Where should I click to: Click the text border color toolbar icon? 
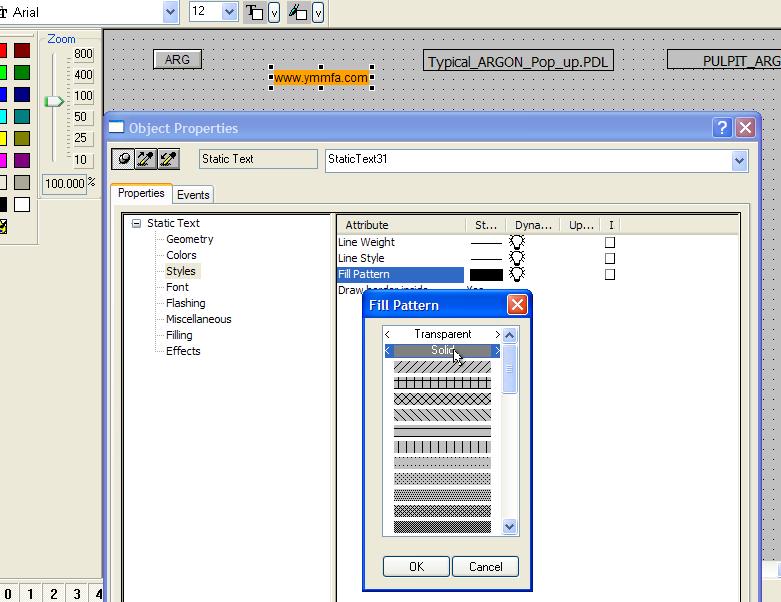[255, 12]
